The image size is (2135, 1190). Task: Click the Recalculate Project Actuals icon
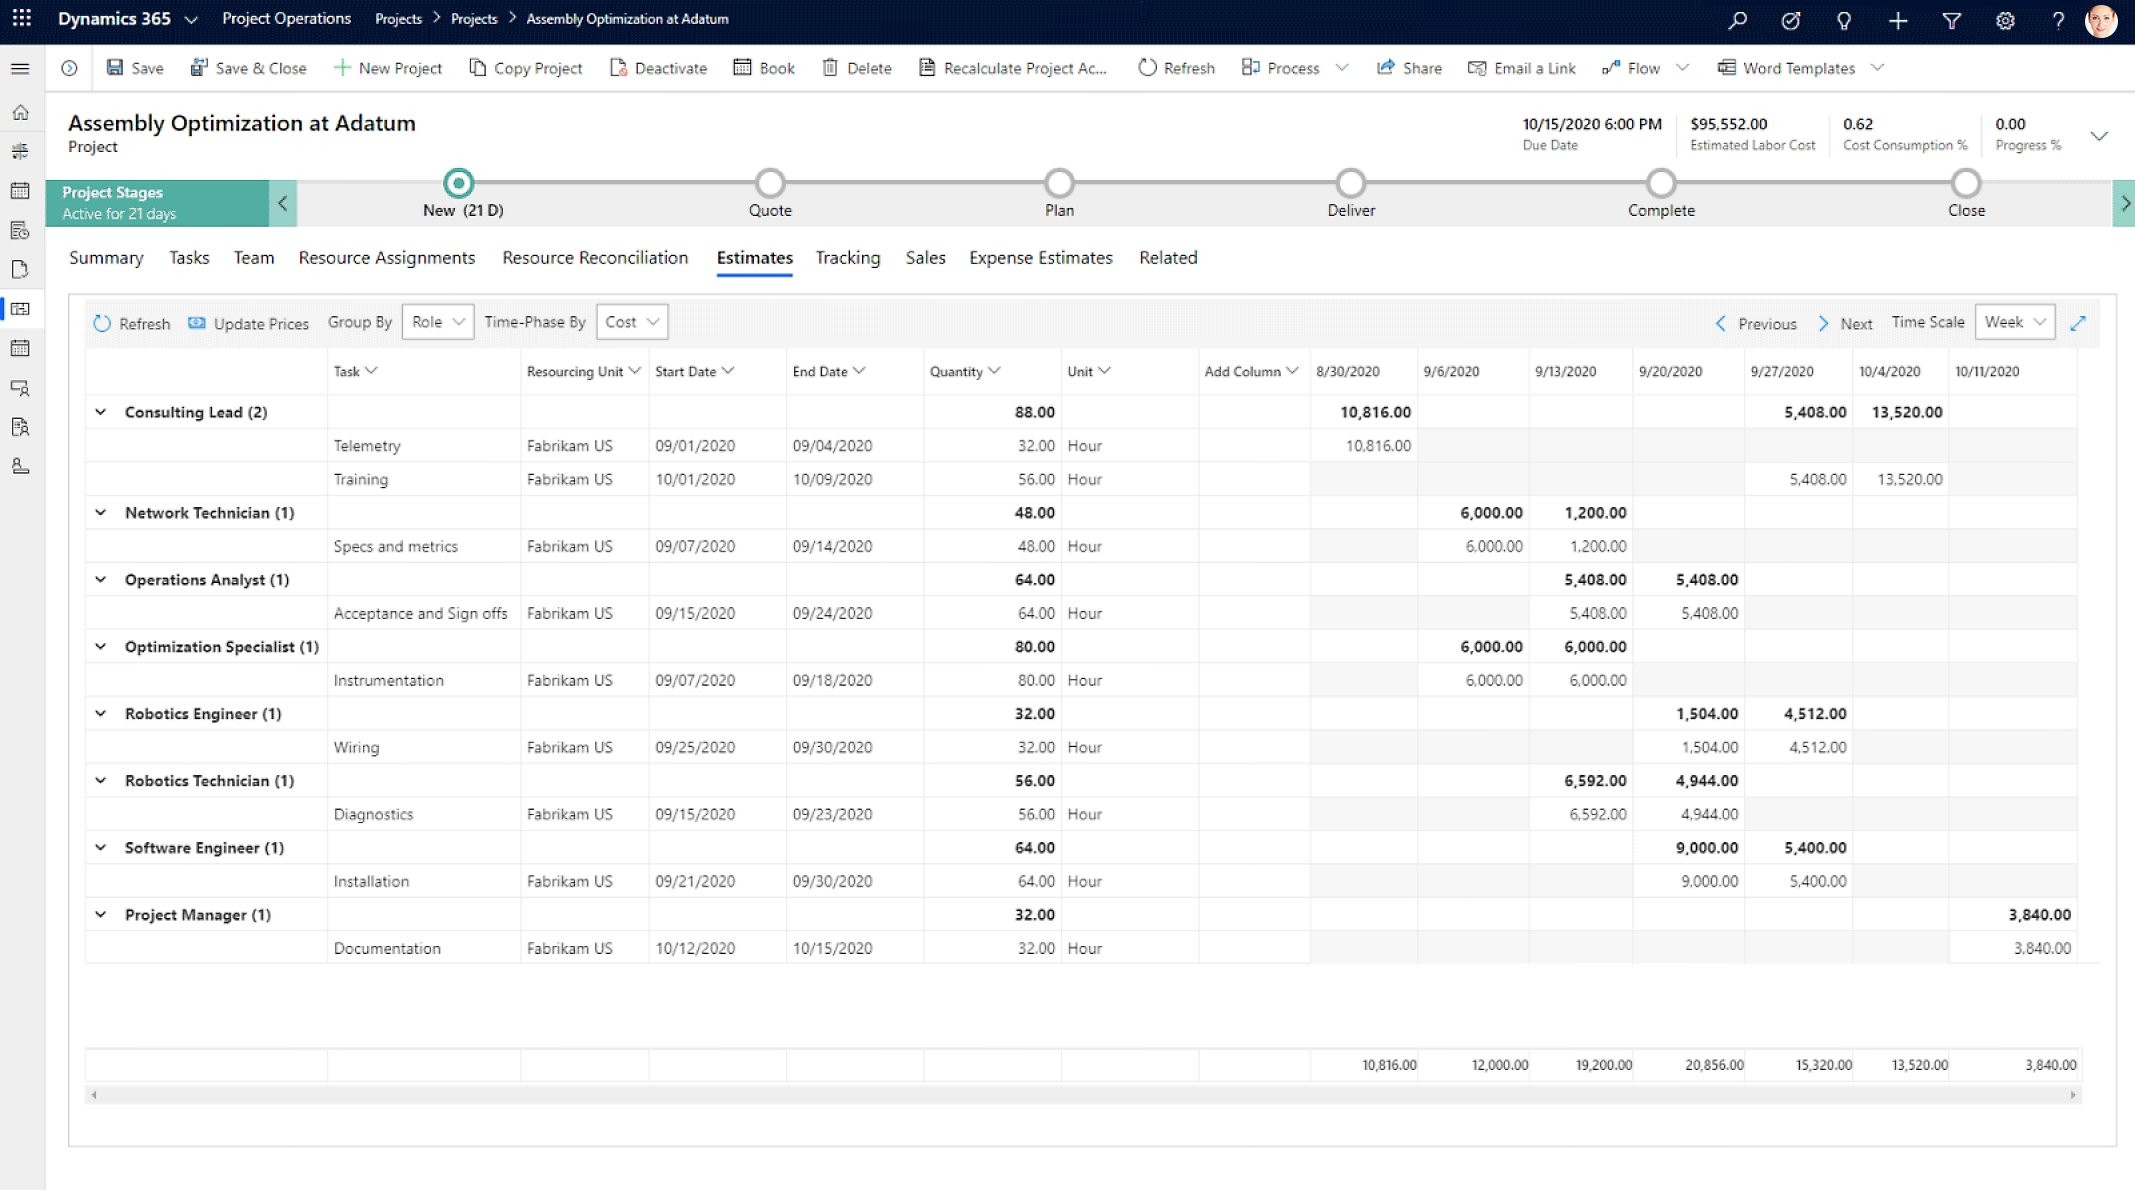pyautogui.click(x=927, y=68)
